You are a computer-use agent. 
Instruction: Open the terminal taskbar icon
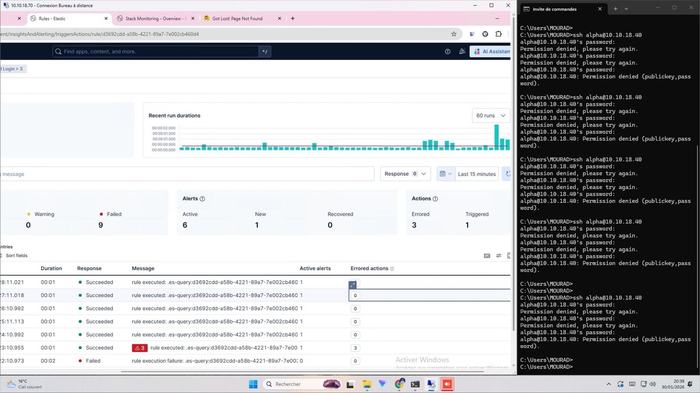[x=415, y=384]
